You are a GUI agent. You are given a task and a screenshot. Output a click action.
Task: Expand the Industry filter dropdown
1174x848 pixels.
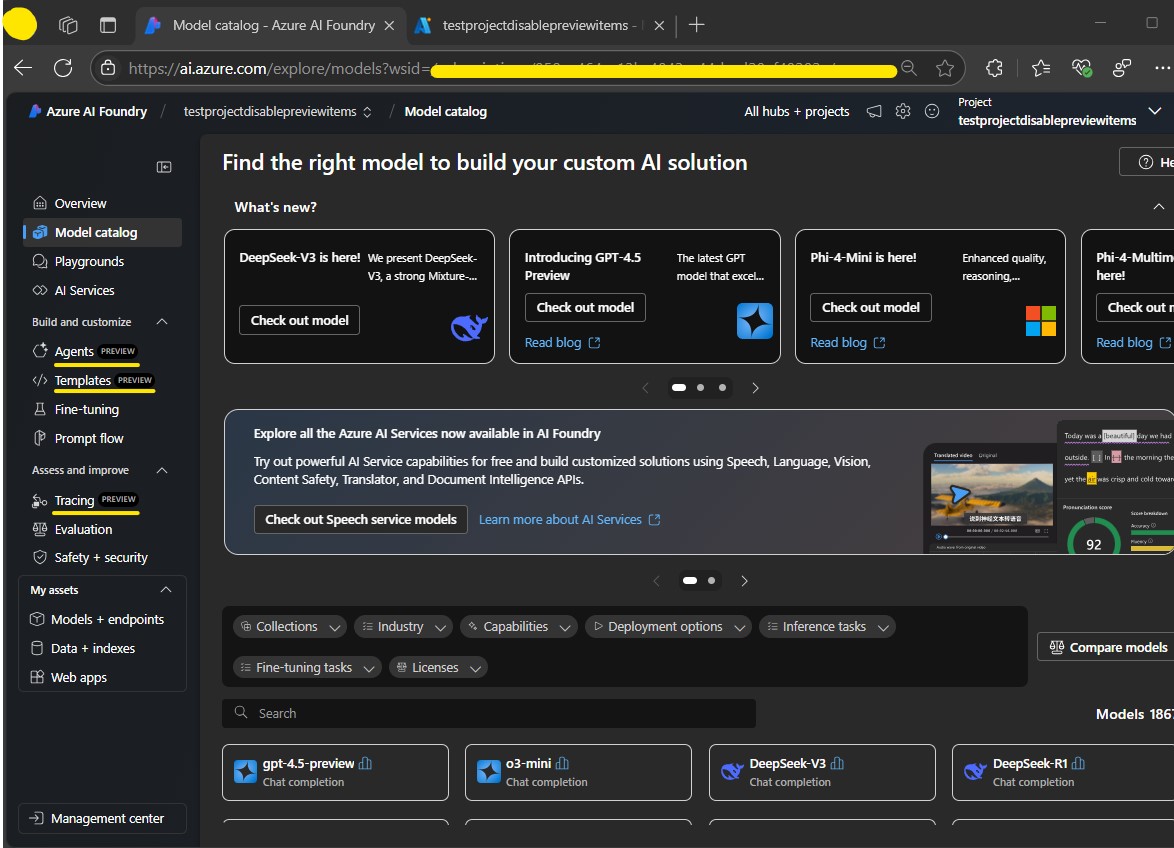pyautogui.click(x=403, y=626)
